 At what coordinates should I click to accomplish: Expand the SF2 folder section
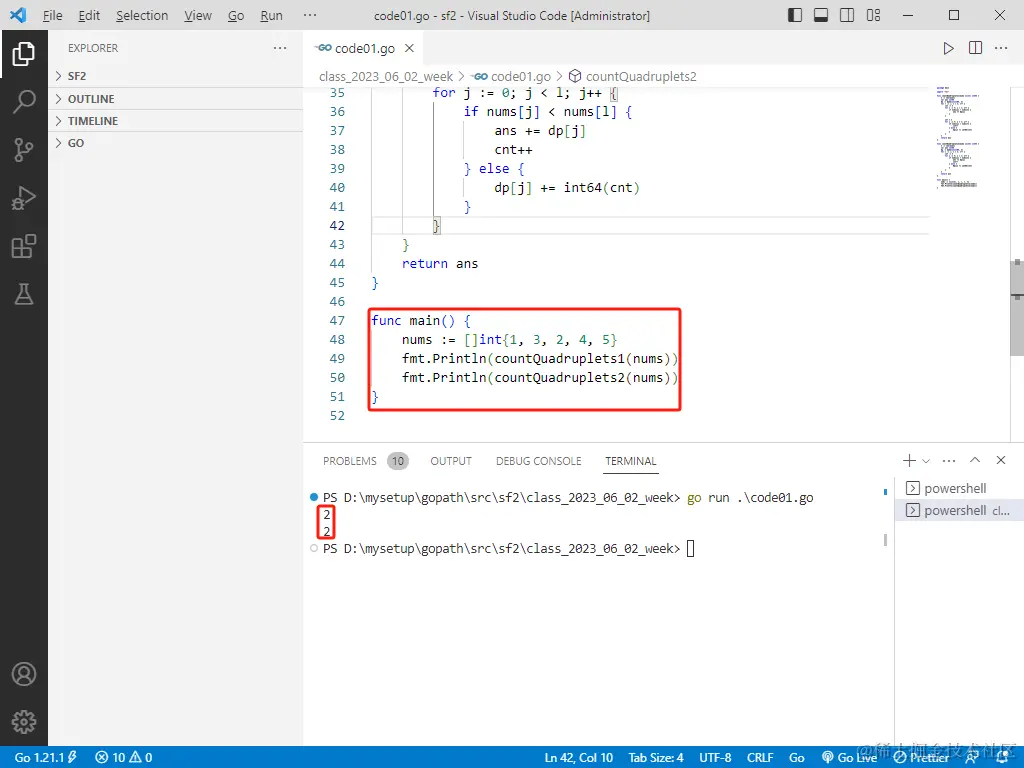175,76
